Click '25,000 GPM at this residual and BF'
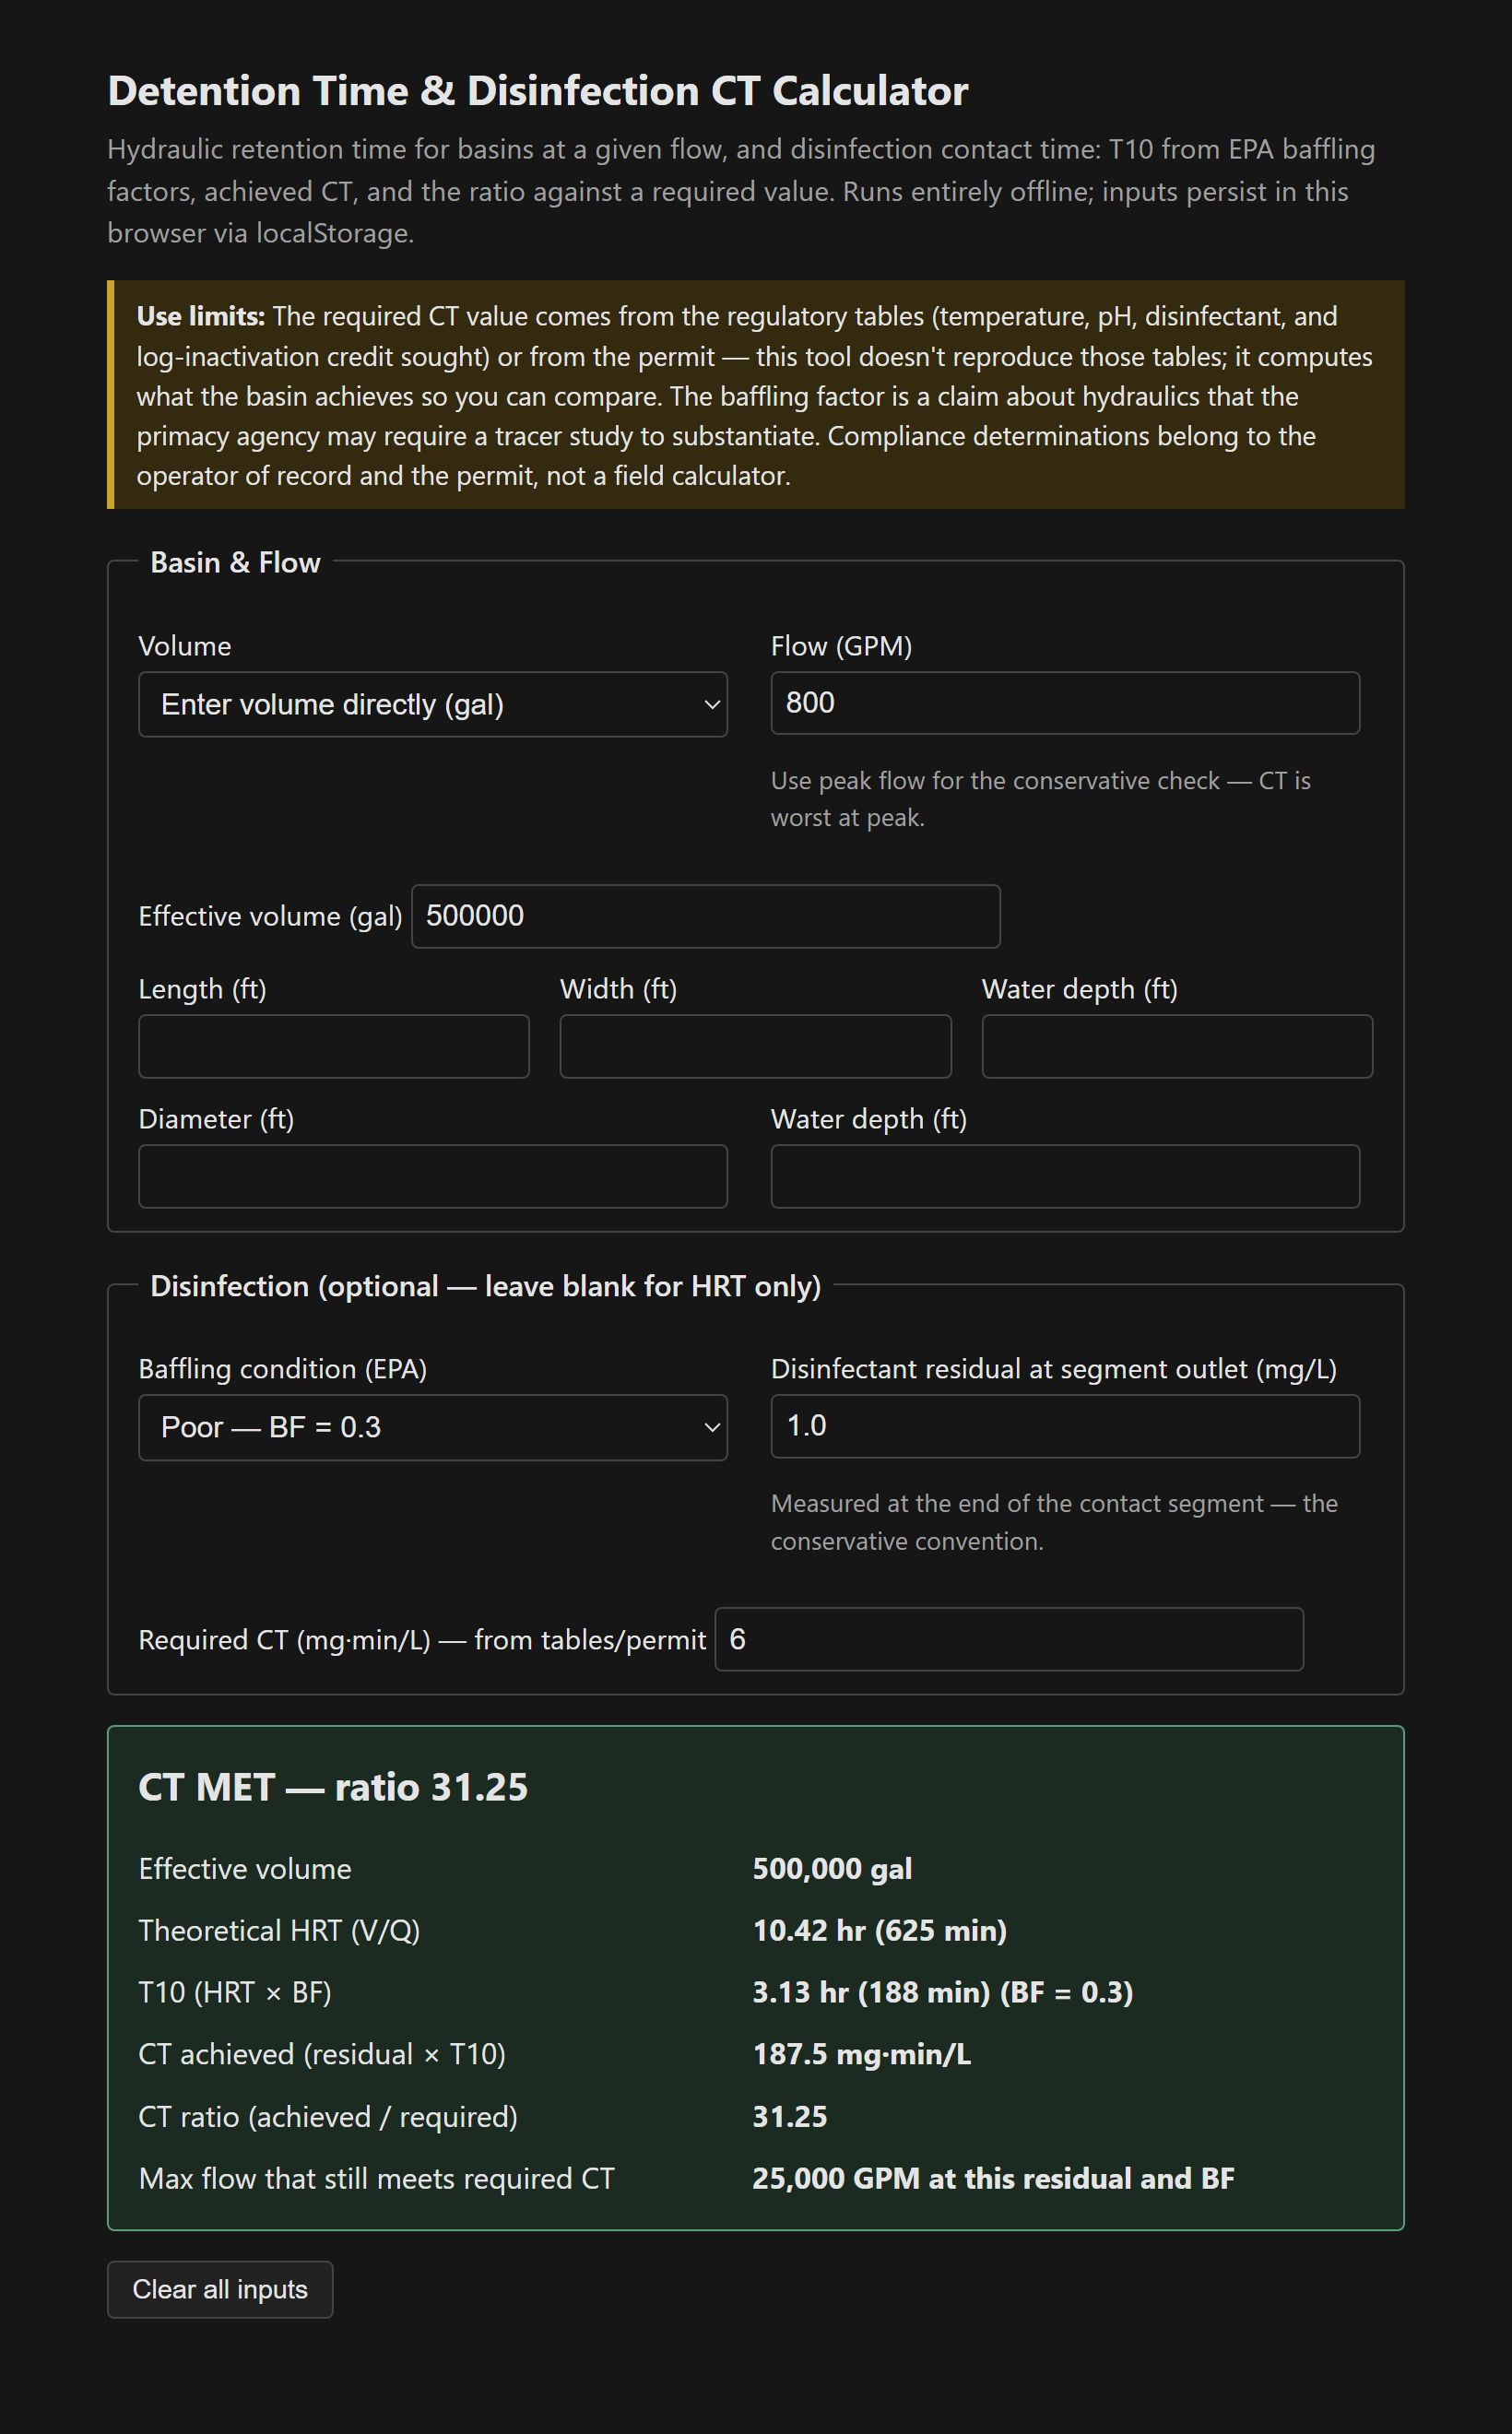The height and width of the screenshot is (2434, 1512). coord(993,2179)
